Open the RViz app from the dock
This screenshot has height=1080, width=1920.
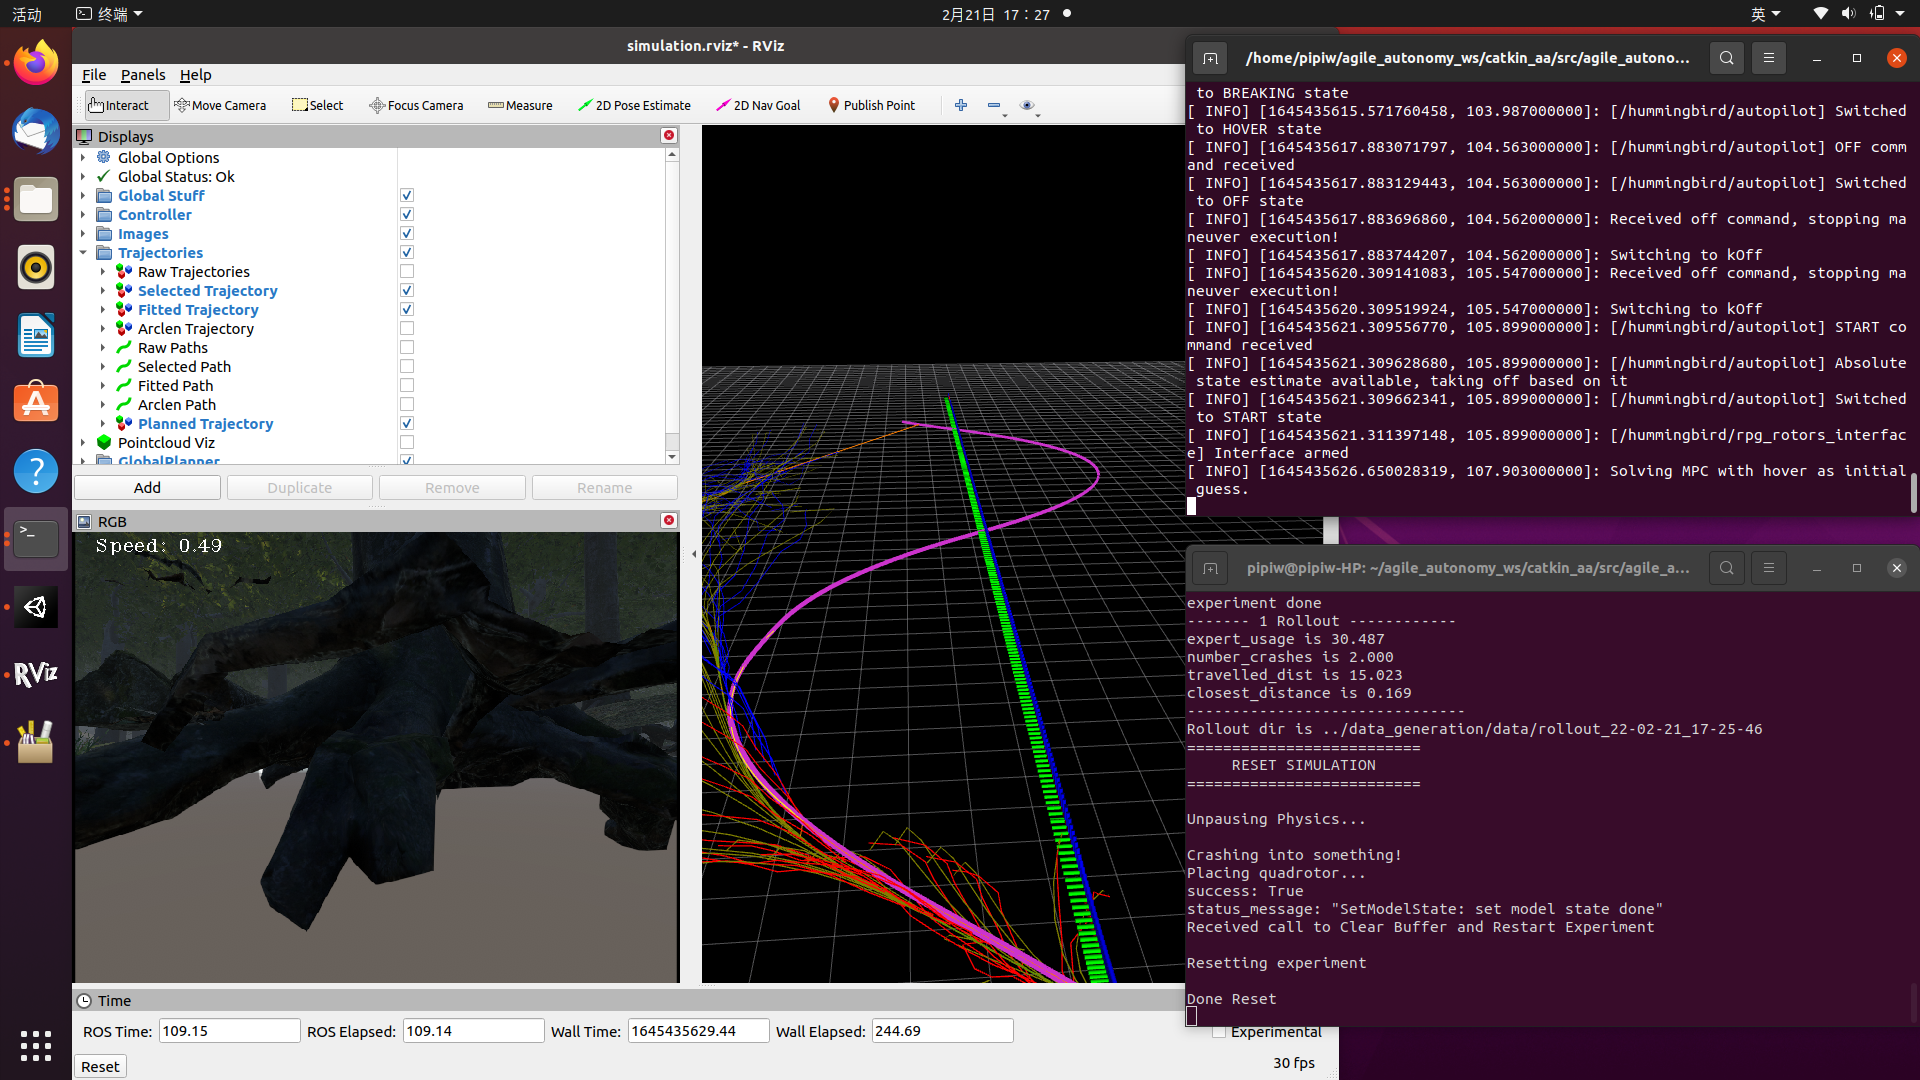[x=36, y=674]
